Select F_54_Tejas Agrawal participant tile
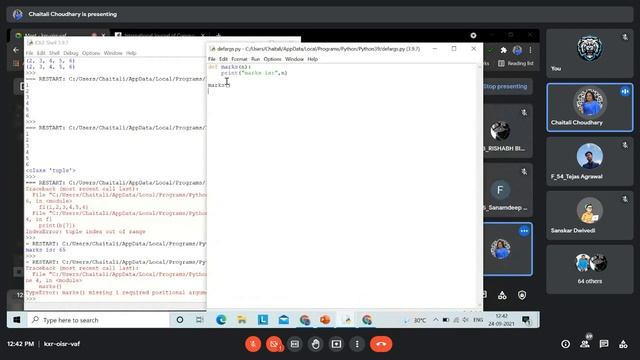The height and width of the screenshot is (360, 640). 590,161
